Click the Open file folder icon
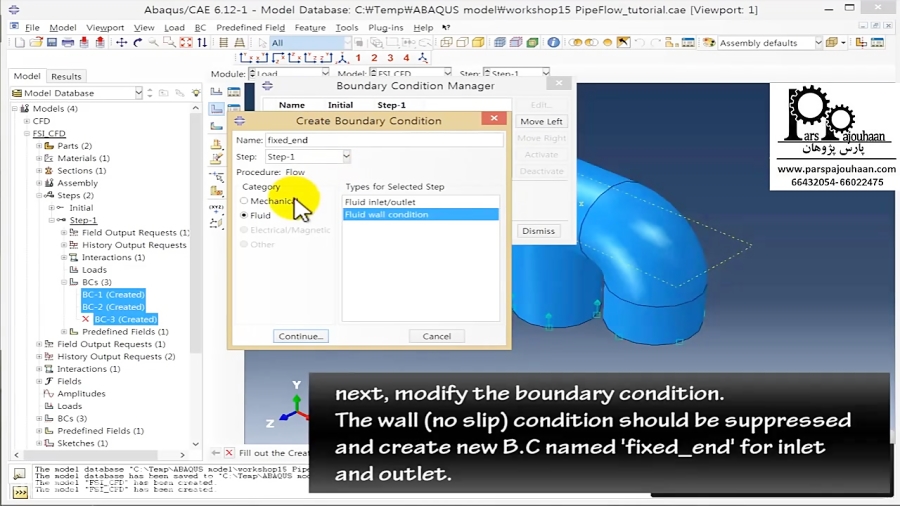900x506 pixels. [x=36, y=43]
